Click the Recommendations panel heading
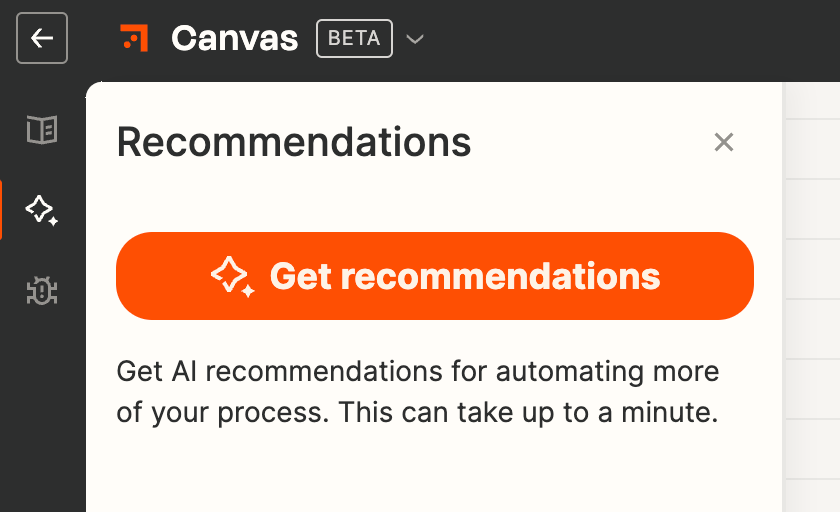 click(294, 143)
